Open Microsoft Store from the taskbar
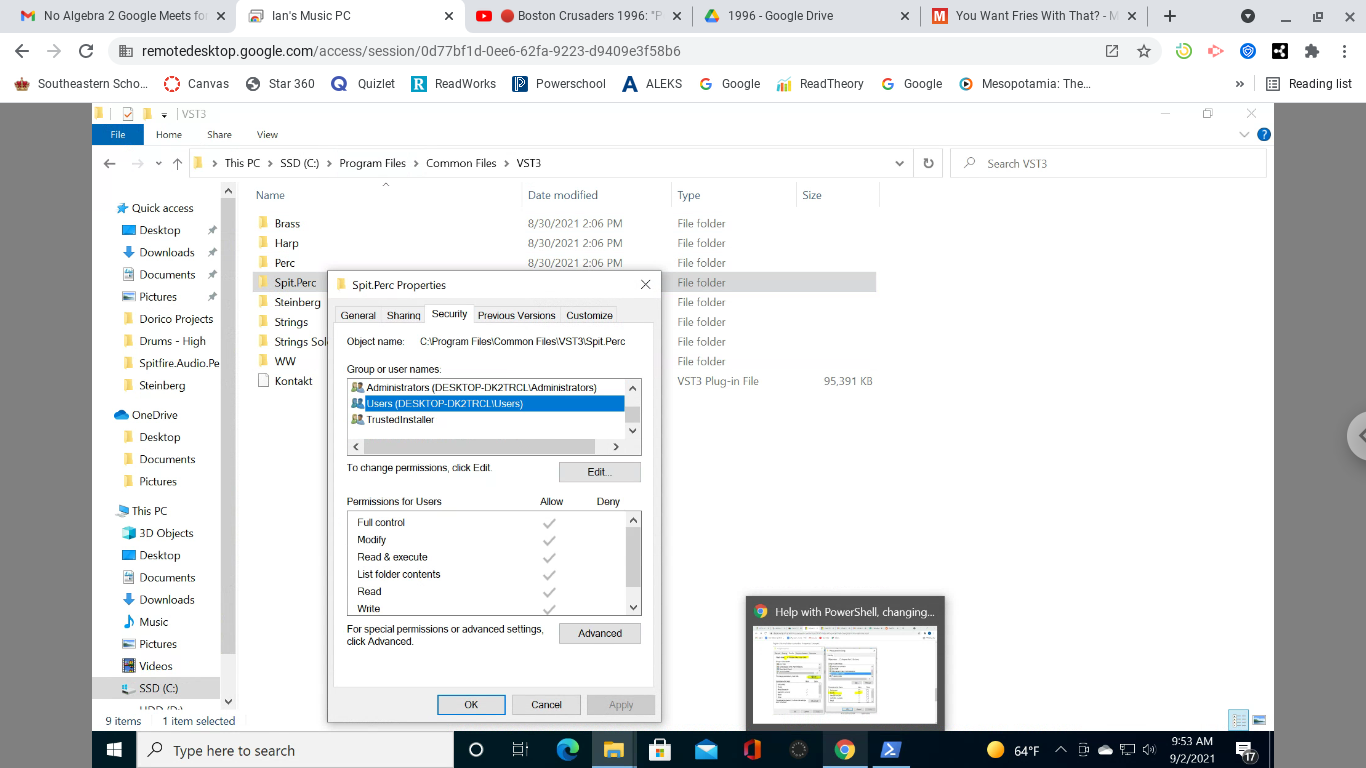The image size is (1366, 768). [659, 750]
